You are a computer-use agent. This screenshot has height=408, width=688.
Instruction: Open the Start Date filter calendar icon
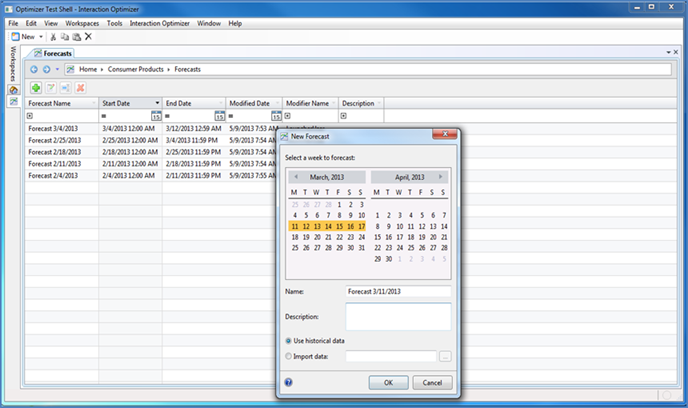coord(156,116)
